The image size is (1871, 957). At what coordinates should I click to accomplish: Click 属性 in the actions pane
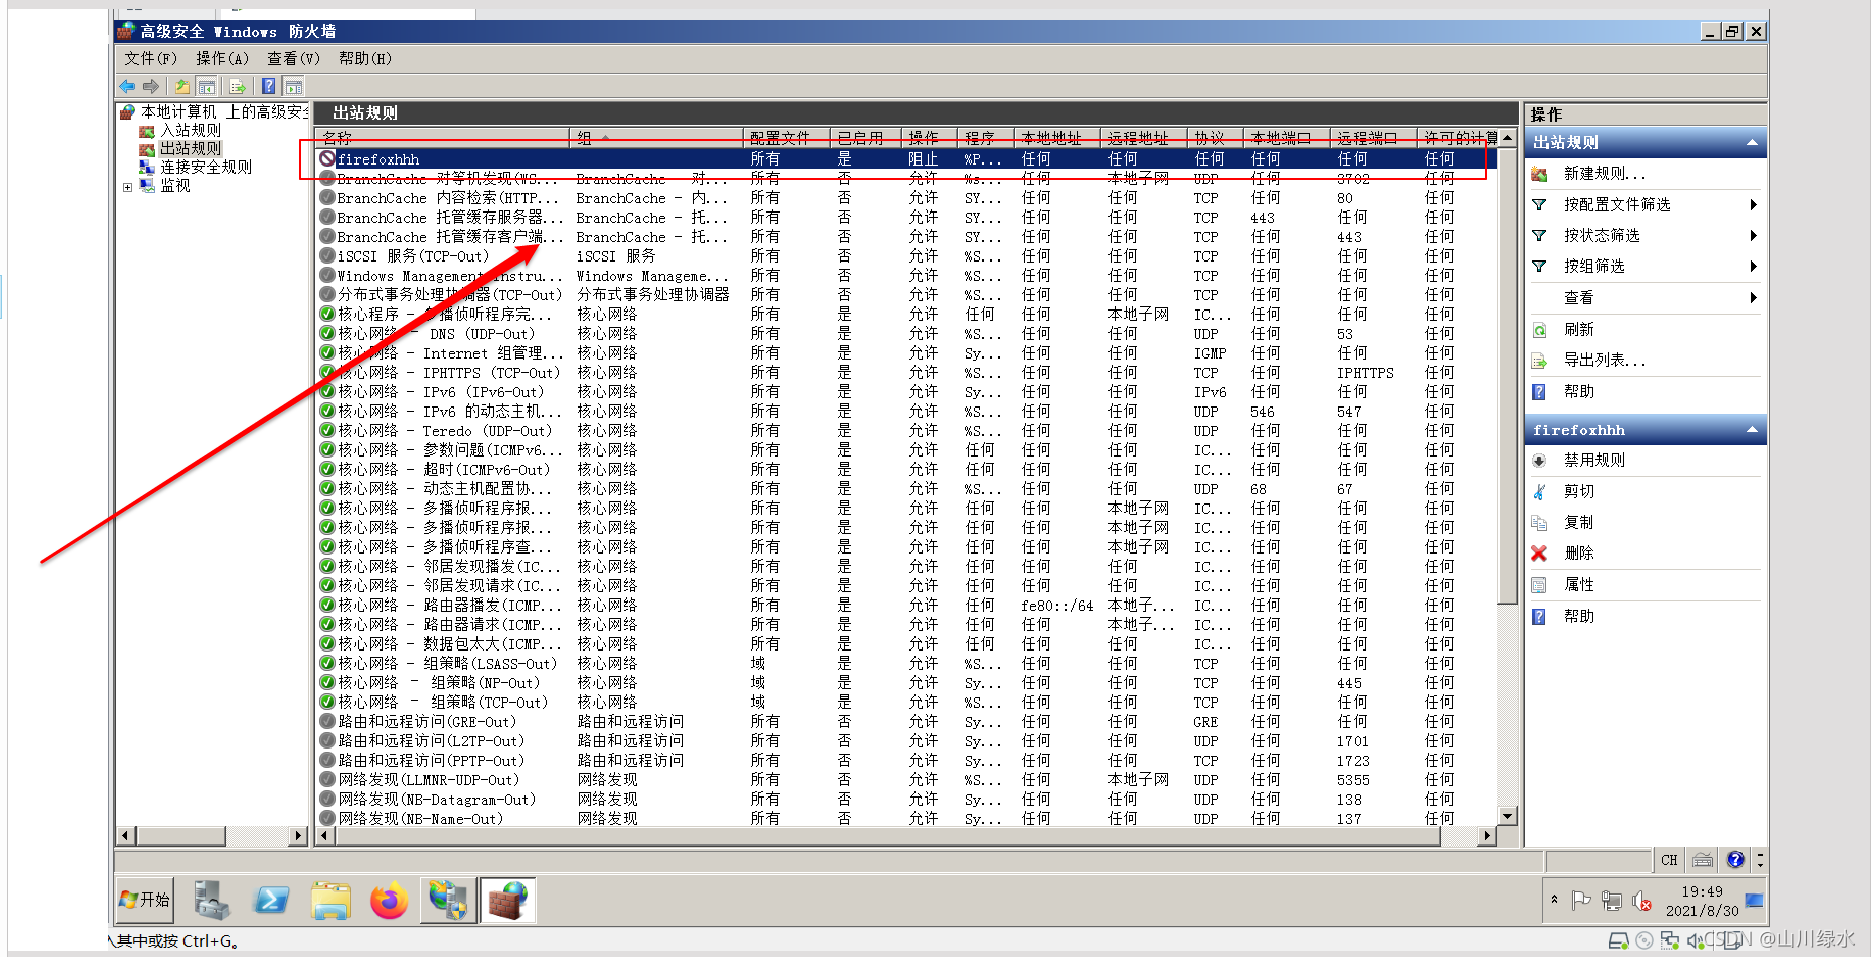pyautogui.click(x=1579, y=584)
